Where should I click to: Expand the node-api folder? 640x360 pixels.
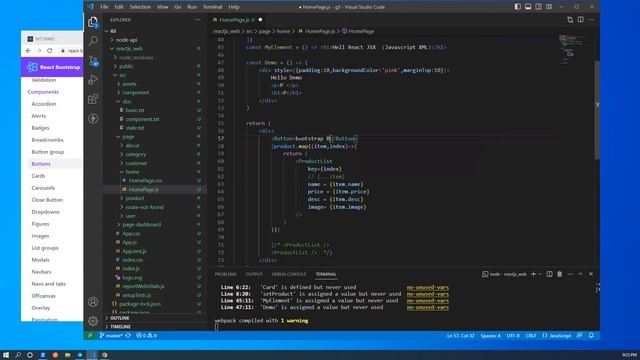126,40
